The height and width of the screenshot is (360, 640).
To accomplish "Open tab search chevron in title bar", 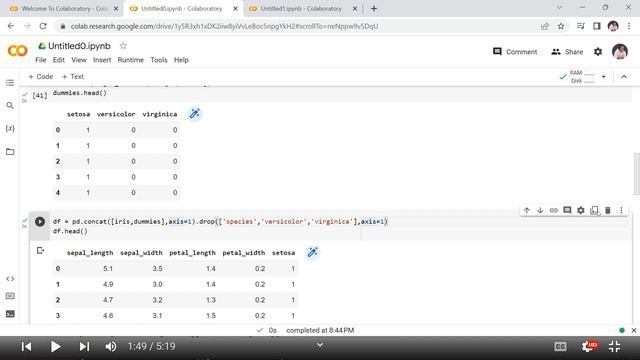I will pyautogui.click(x=560, y=7).
